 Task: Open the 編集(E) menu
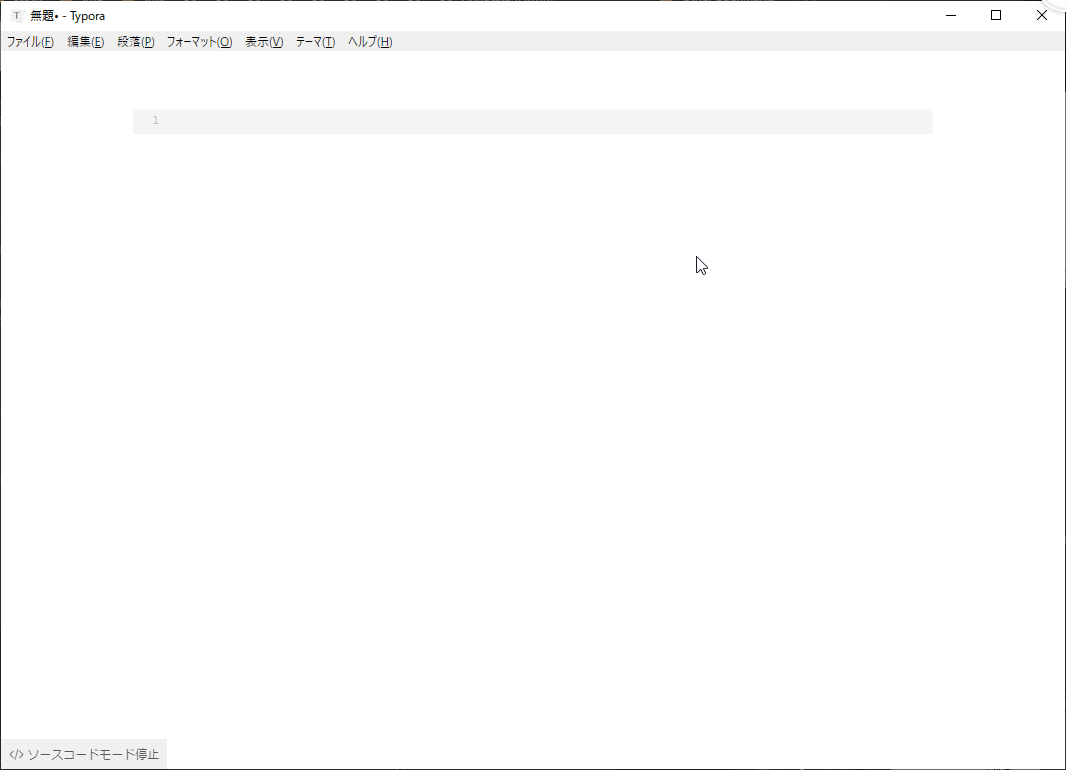pyautogui.click(x=86, y=42)
